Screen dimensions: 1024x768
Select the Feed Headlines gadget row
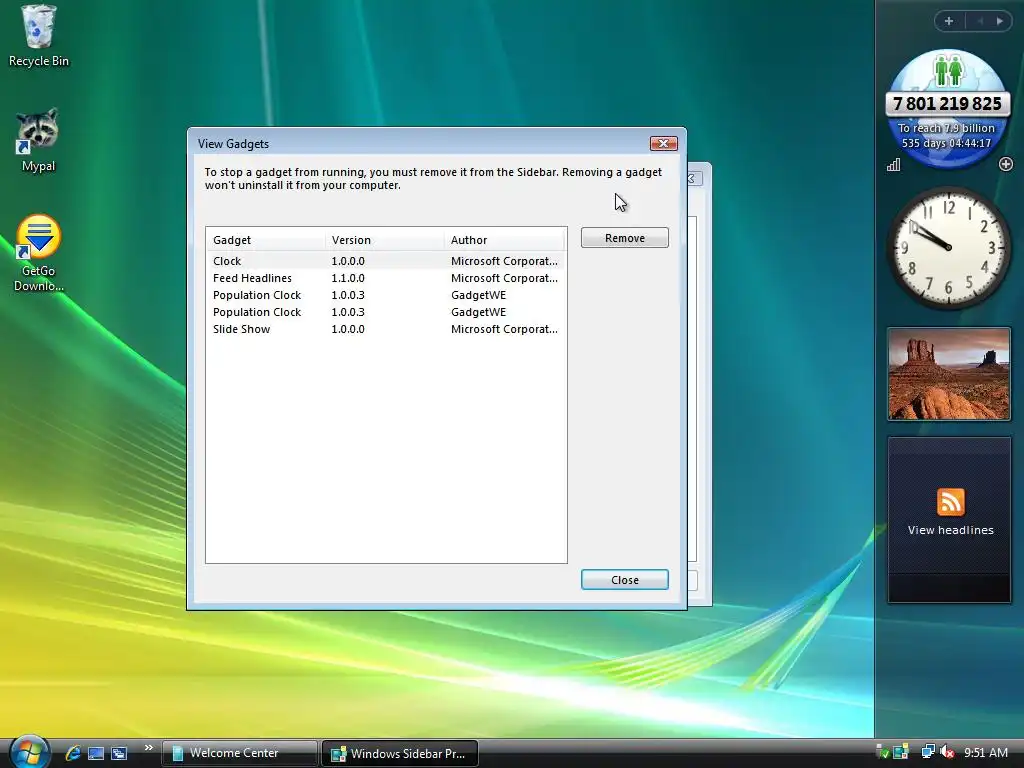tap(386, 278)
